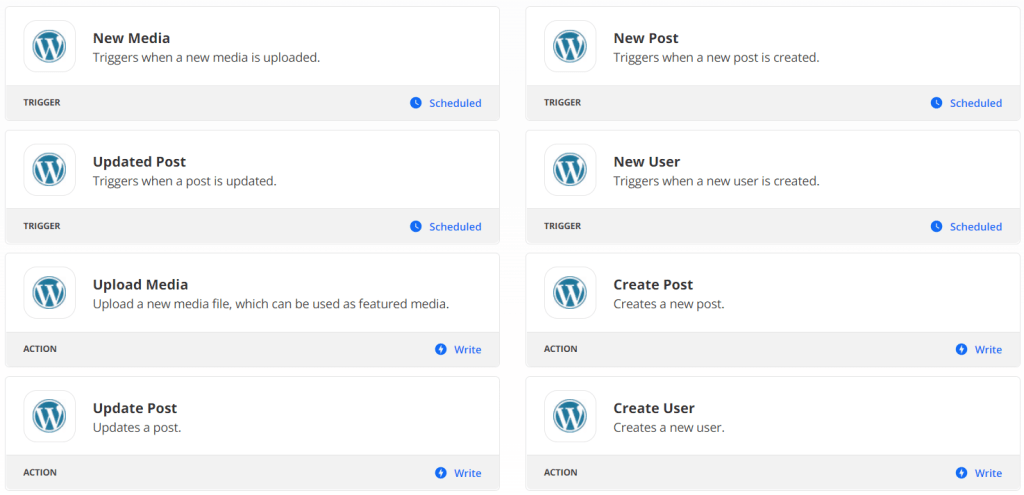Click ACTION label on Upload Media card
This screenshot has width=1024, height=495.
click(x=40, y=349)
